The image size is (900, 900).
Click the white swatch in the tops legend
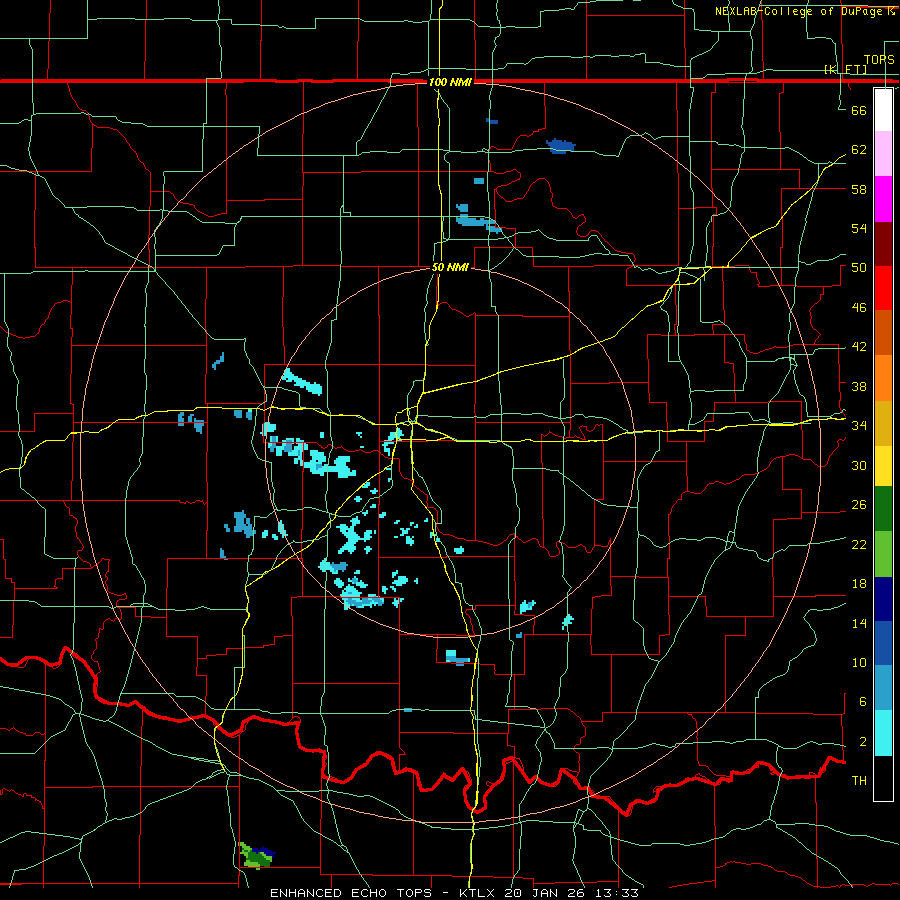tap(883, 110)
